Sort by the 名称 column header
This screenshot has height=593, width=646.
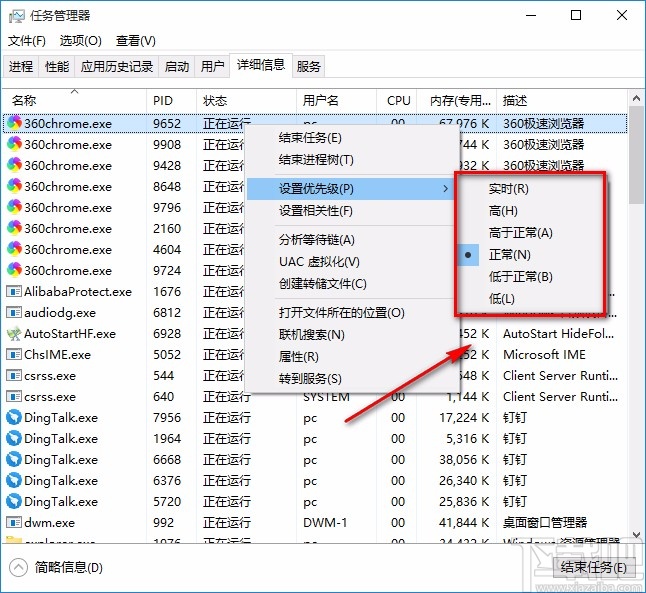coord(74,100)
